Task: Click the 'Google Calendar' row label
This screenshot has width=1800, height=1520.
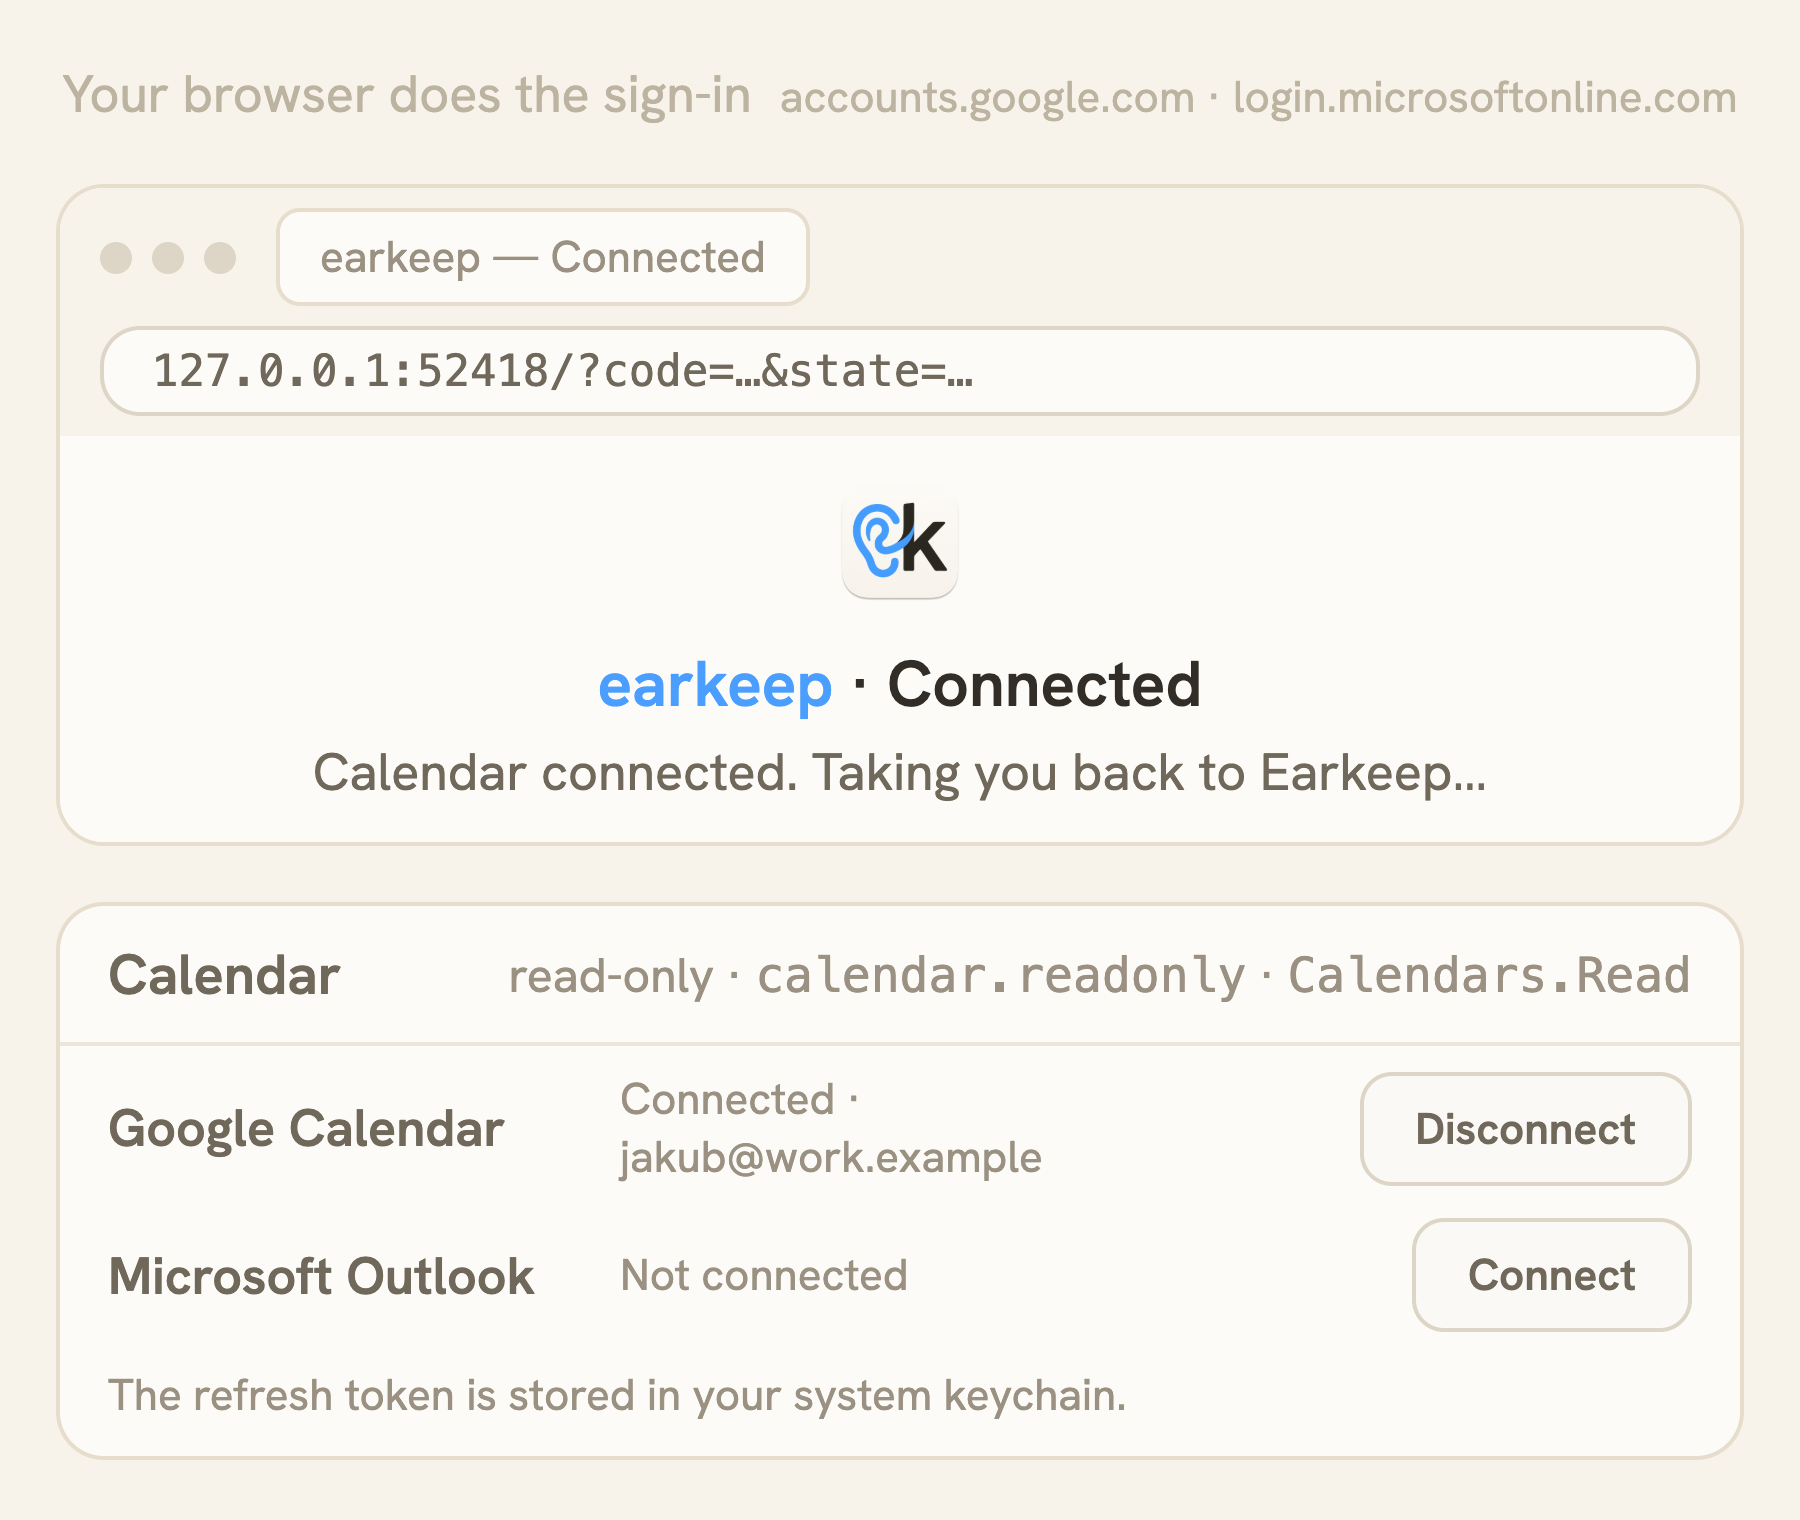Action: coord(306,1129)
